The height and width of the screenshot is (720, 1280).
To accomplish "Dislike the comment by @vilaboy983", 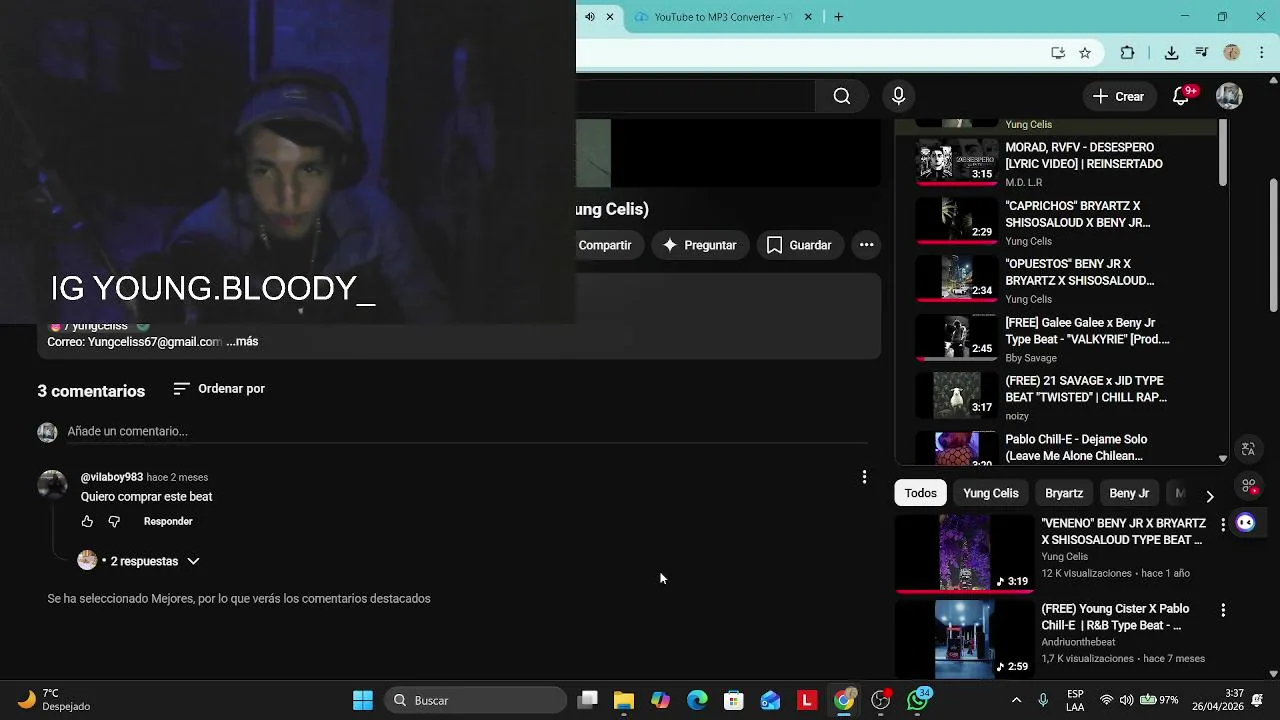I will (x=114, y=521).
